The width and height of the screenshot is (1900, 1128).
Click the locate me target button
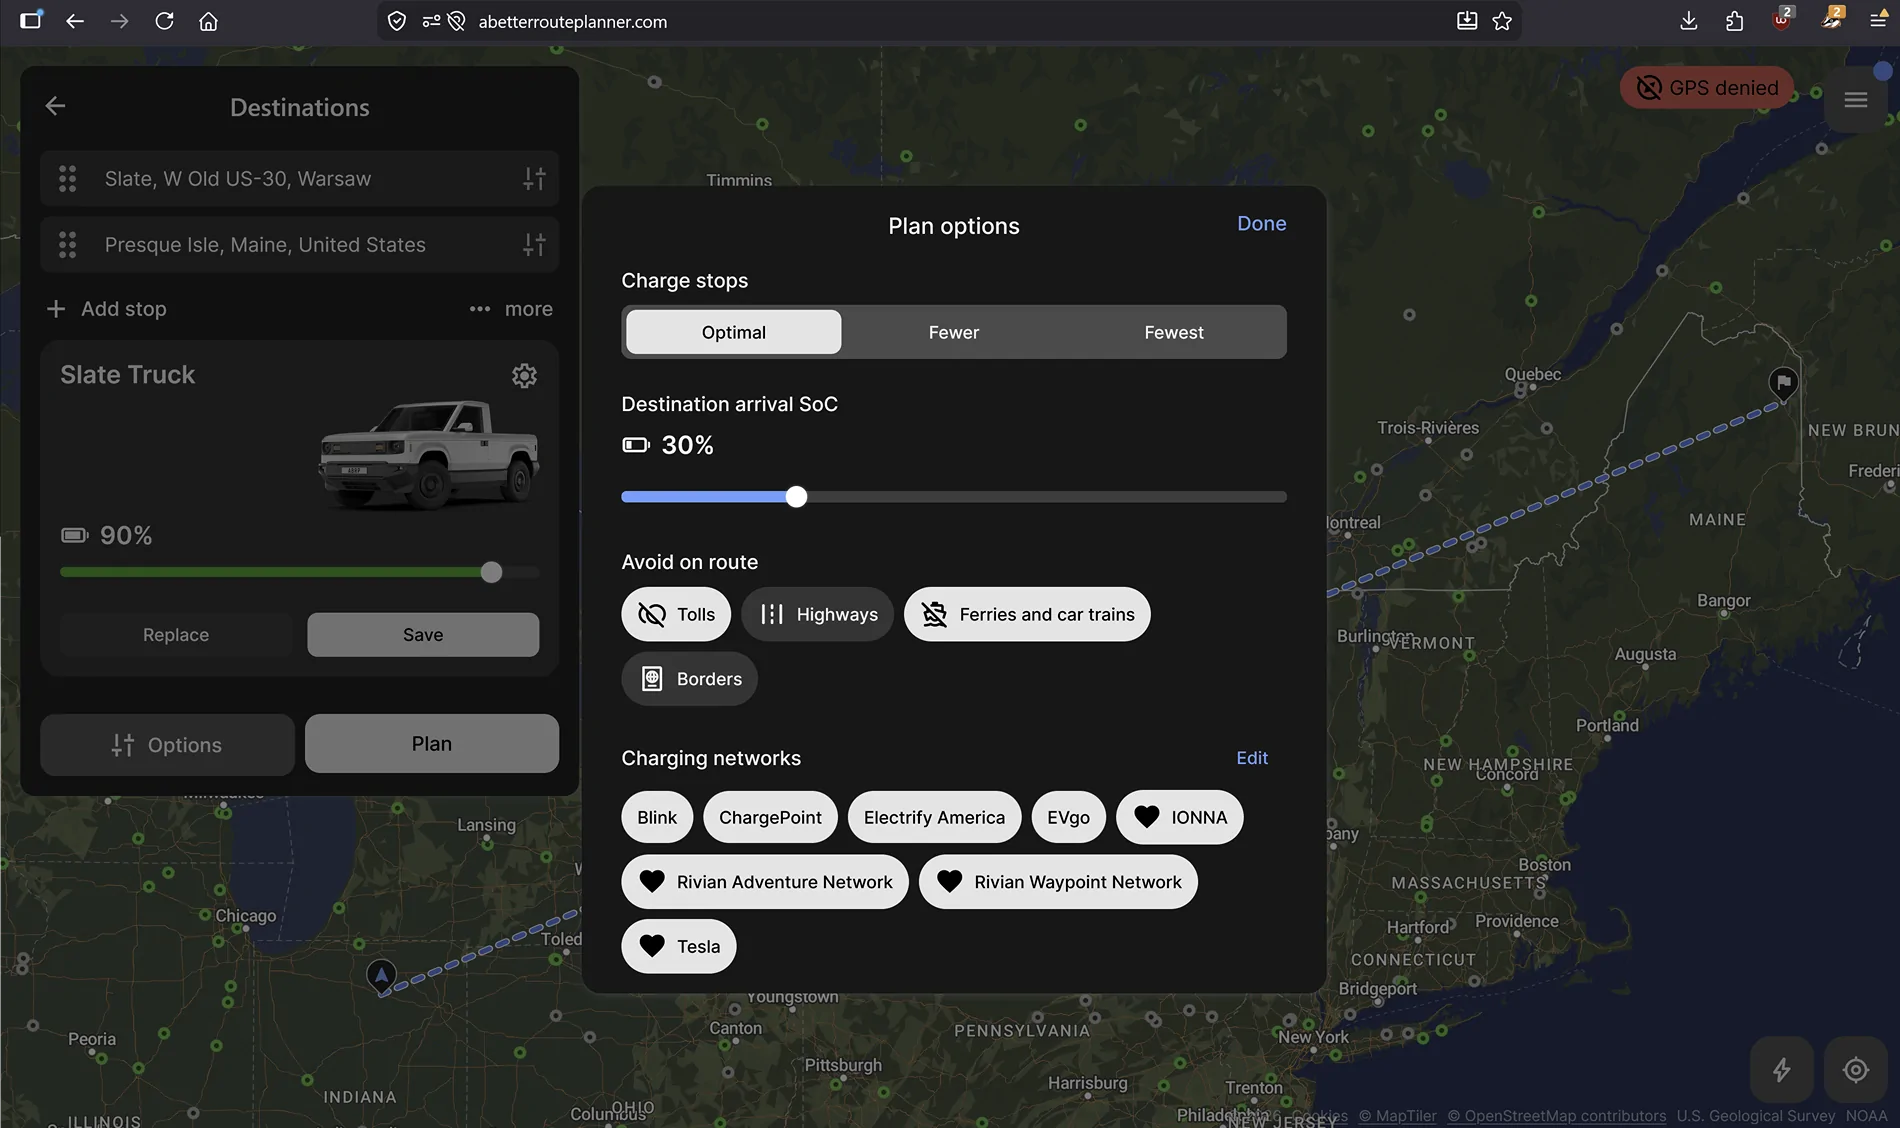point(1856,1070)
